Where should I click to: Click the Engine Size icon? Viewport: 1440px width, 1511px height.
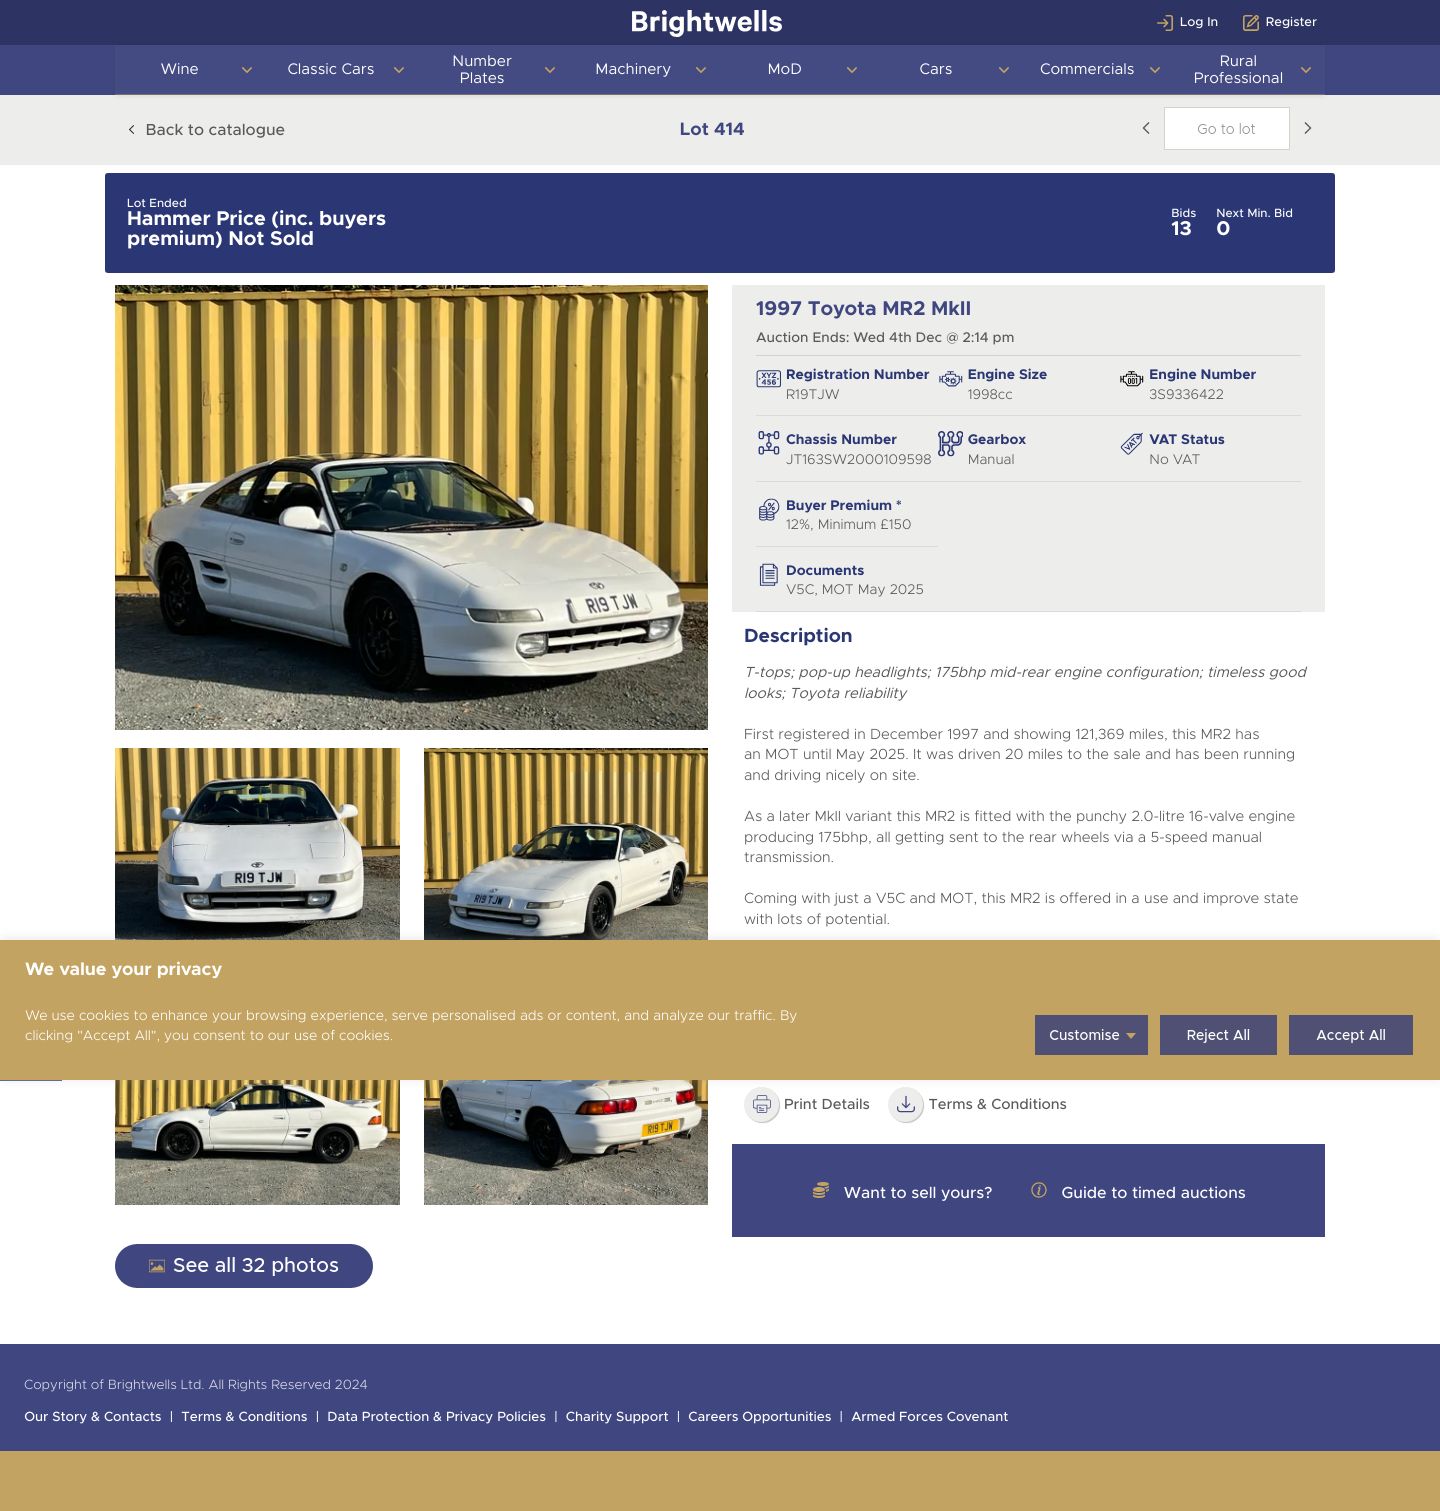coord(950,379)
